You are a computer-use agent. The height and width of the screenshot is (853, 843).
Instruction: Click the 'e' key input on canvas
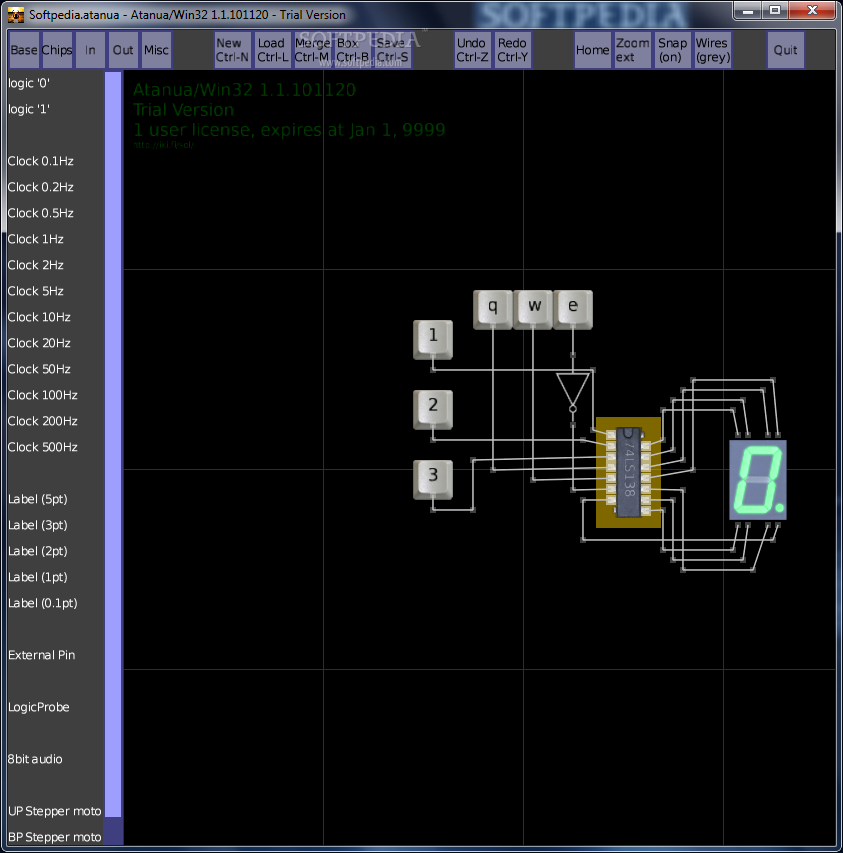pos(573,309)
